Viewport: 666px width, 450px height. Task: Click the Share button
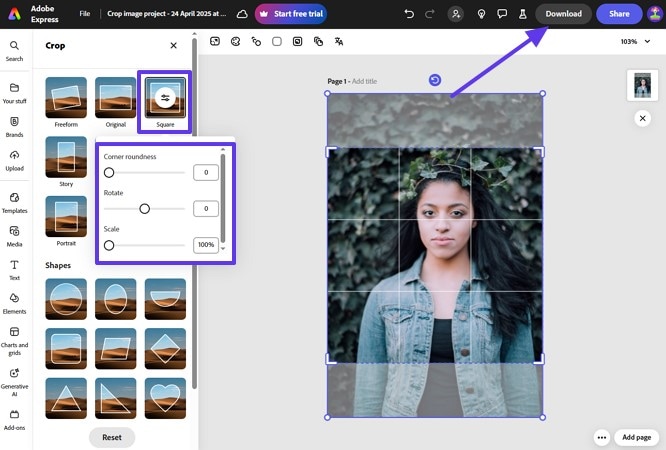click(x=619, y=14)
